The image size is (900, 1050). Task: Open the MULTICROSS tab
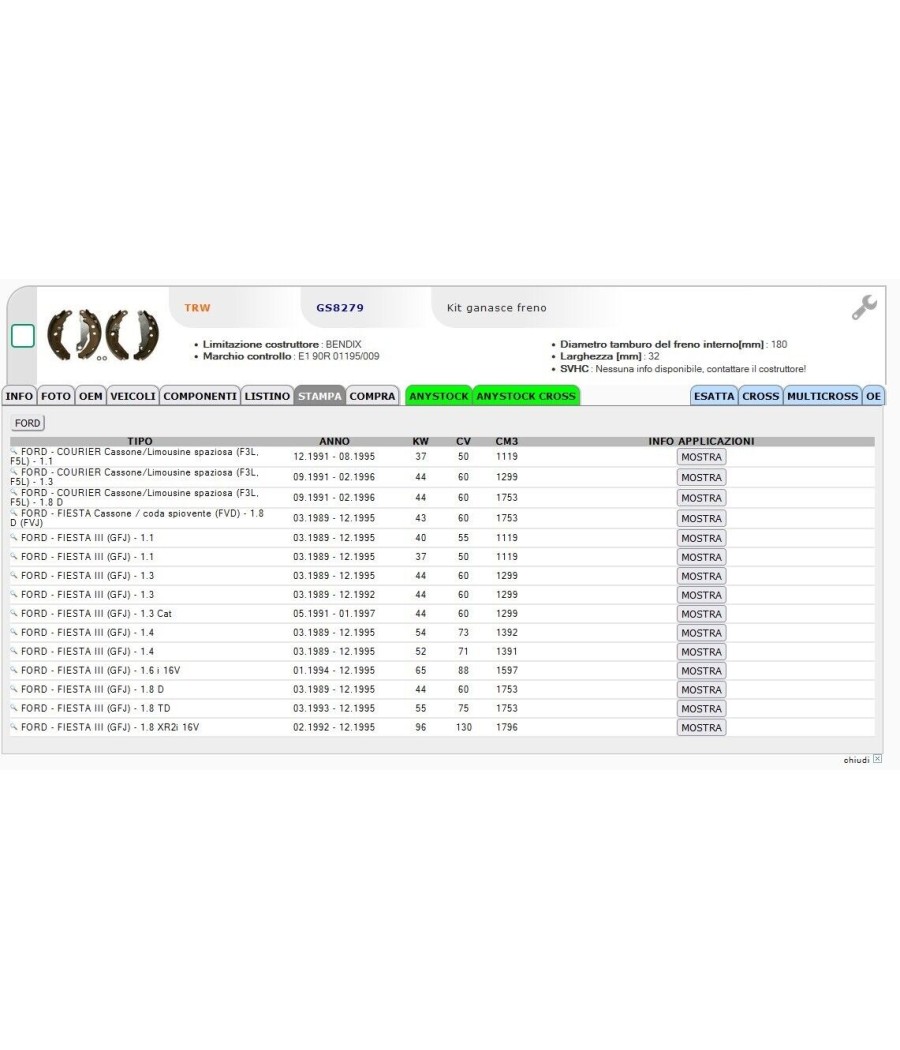822,396
